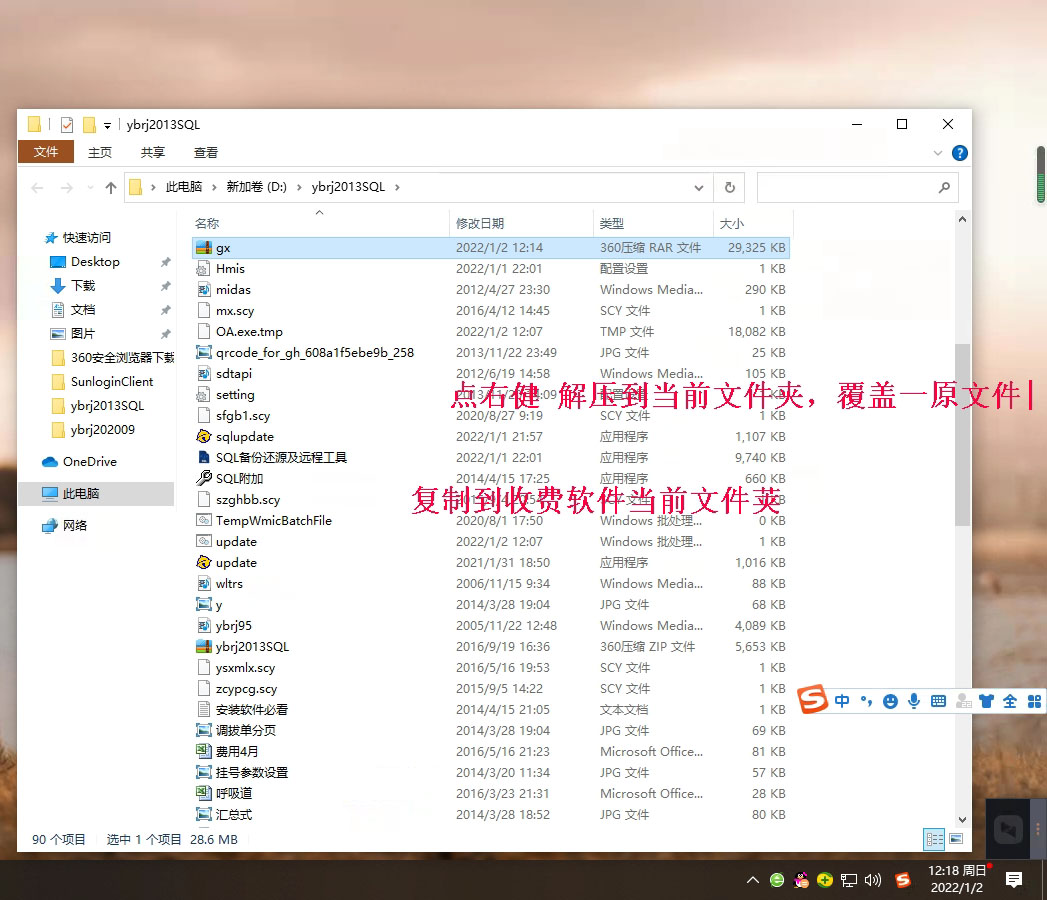Sort by the 修改日期 column header
Screen dimensions: 1047x900
click(480, 223)
